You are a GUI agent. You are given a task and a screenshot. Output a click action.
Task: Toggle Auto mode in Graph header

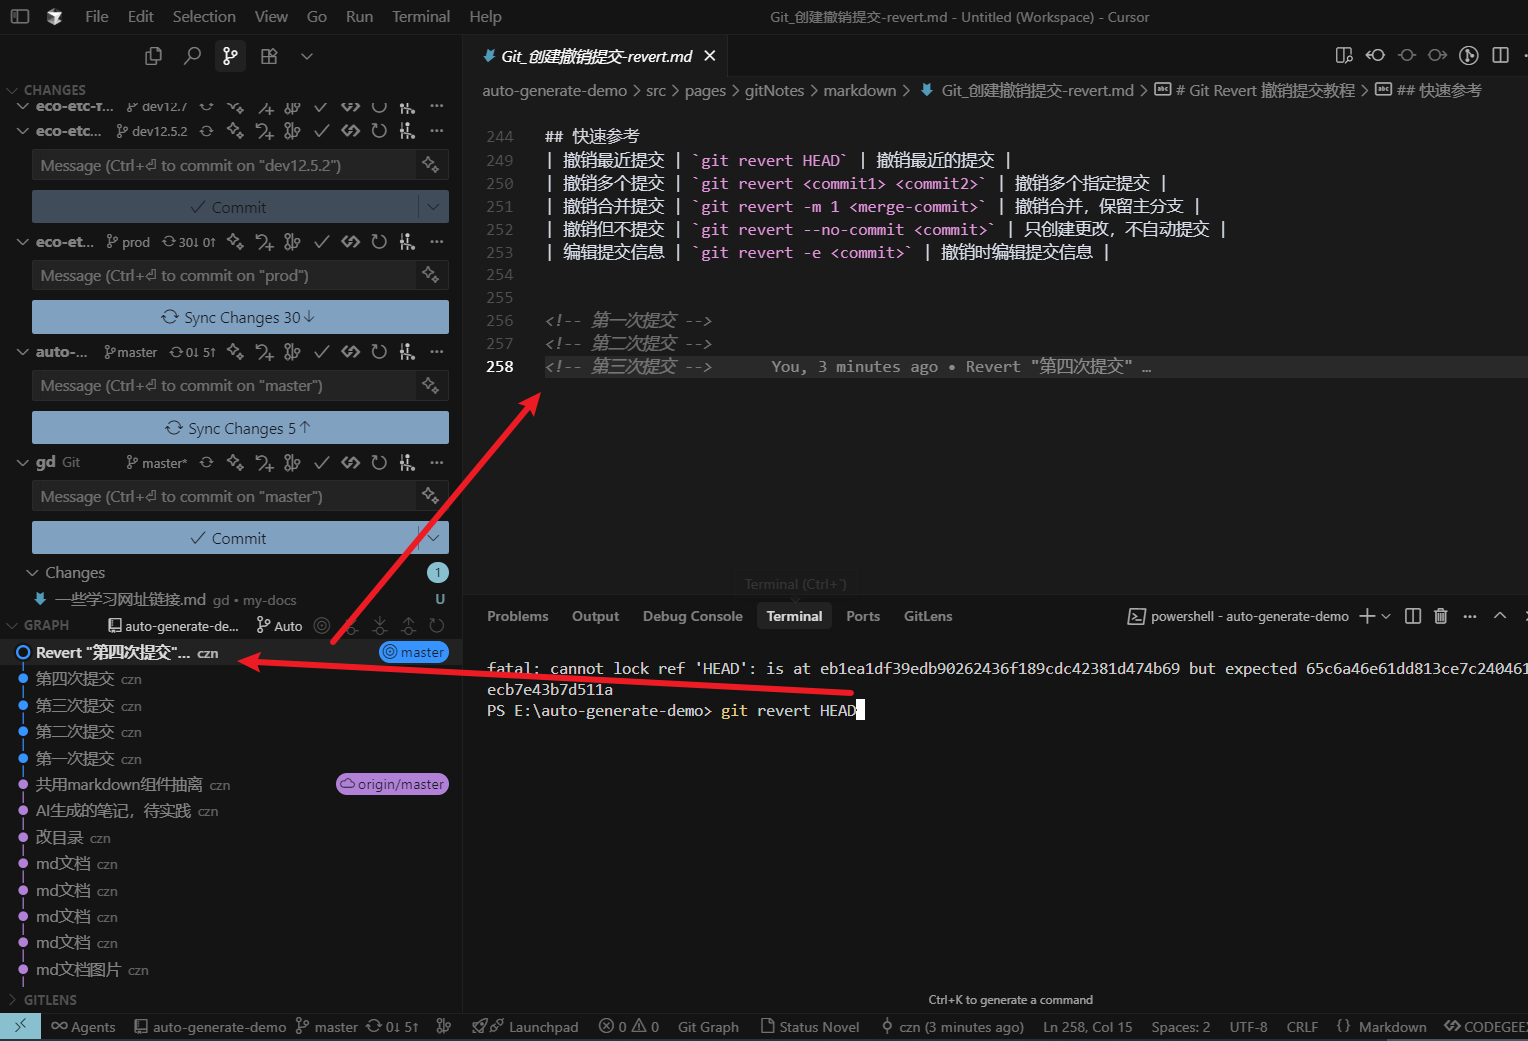(280, 626)
